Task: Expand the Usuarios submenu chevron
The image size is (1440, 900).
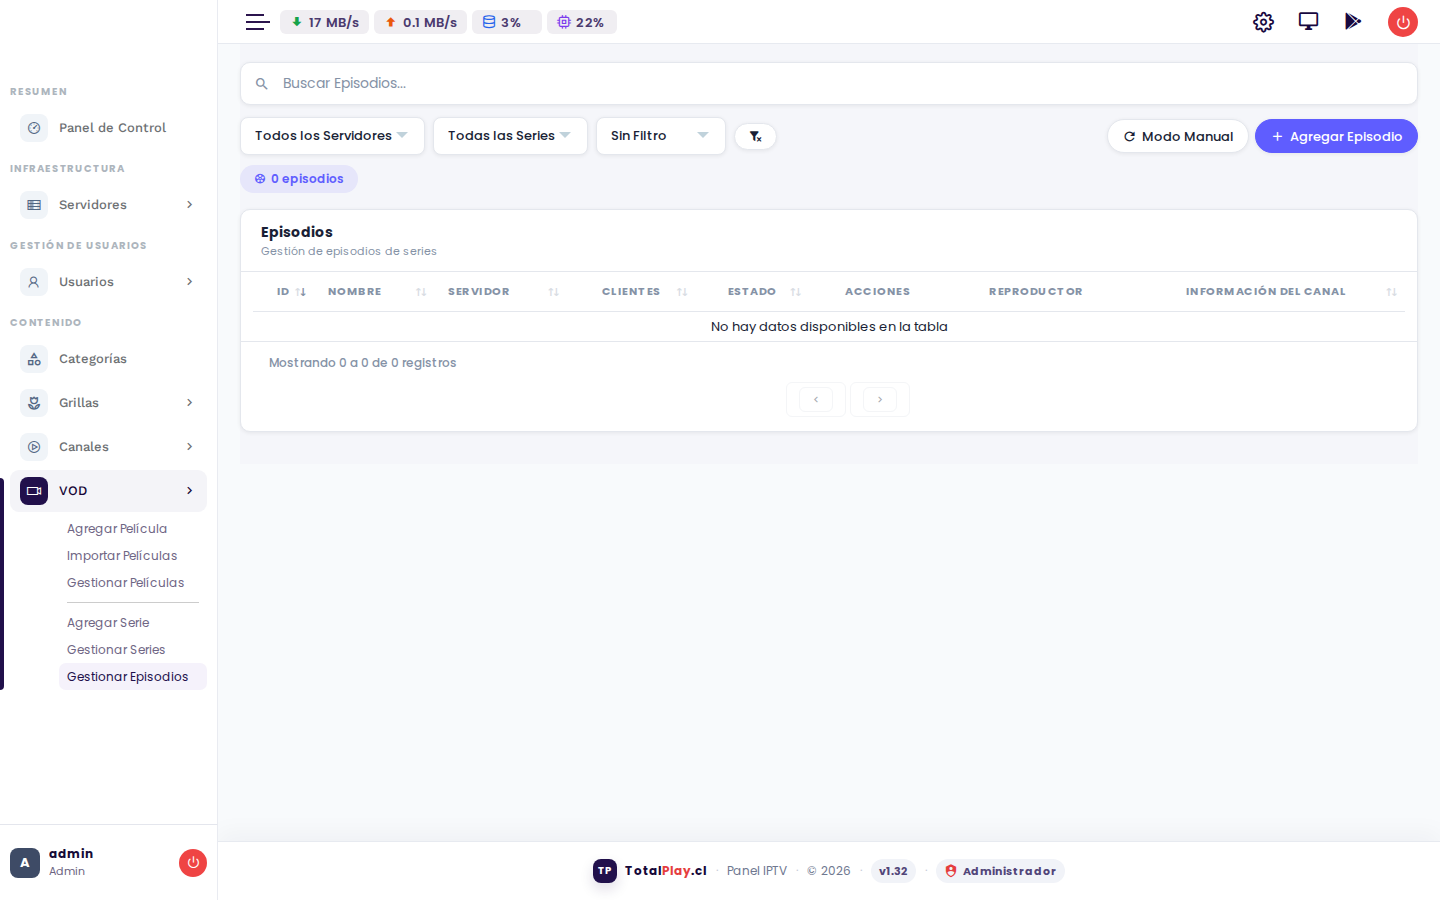Action: pos(189,282)
